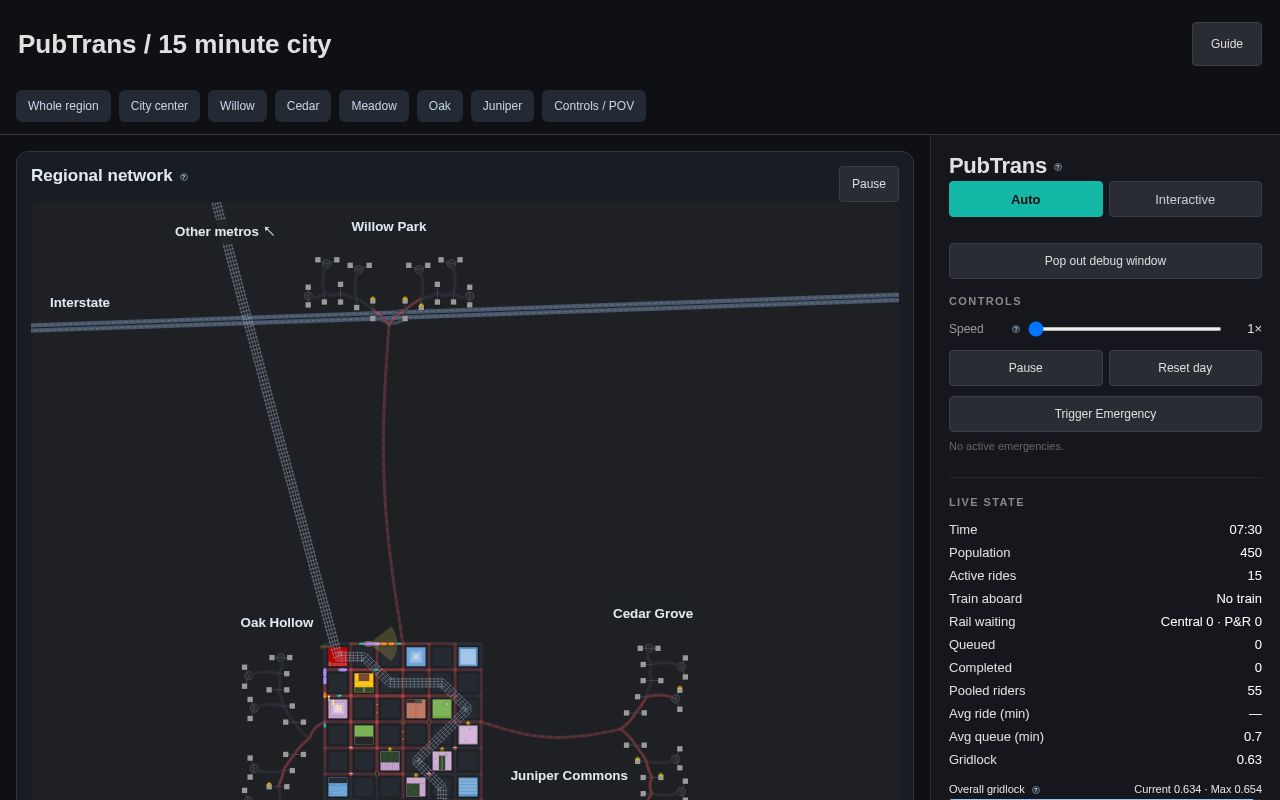
Task: Click the Time value 07:30
Action: (1245, 530)
